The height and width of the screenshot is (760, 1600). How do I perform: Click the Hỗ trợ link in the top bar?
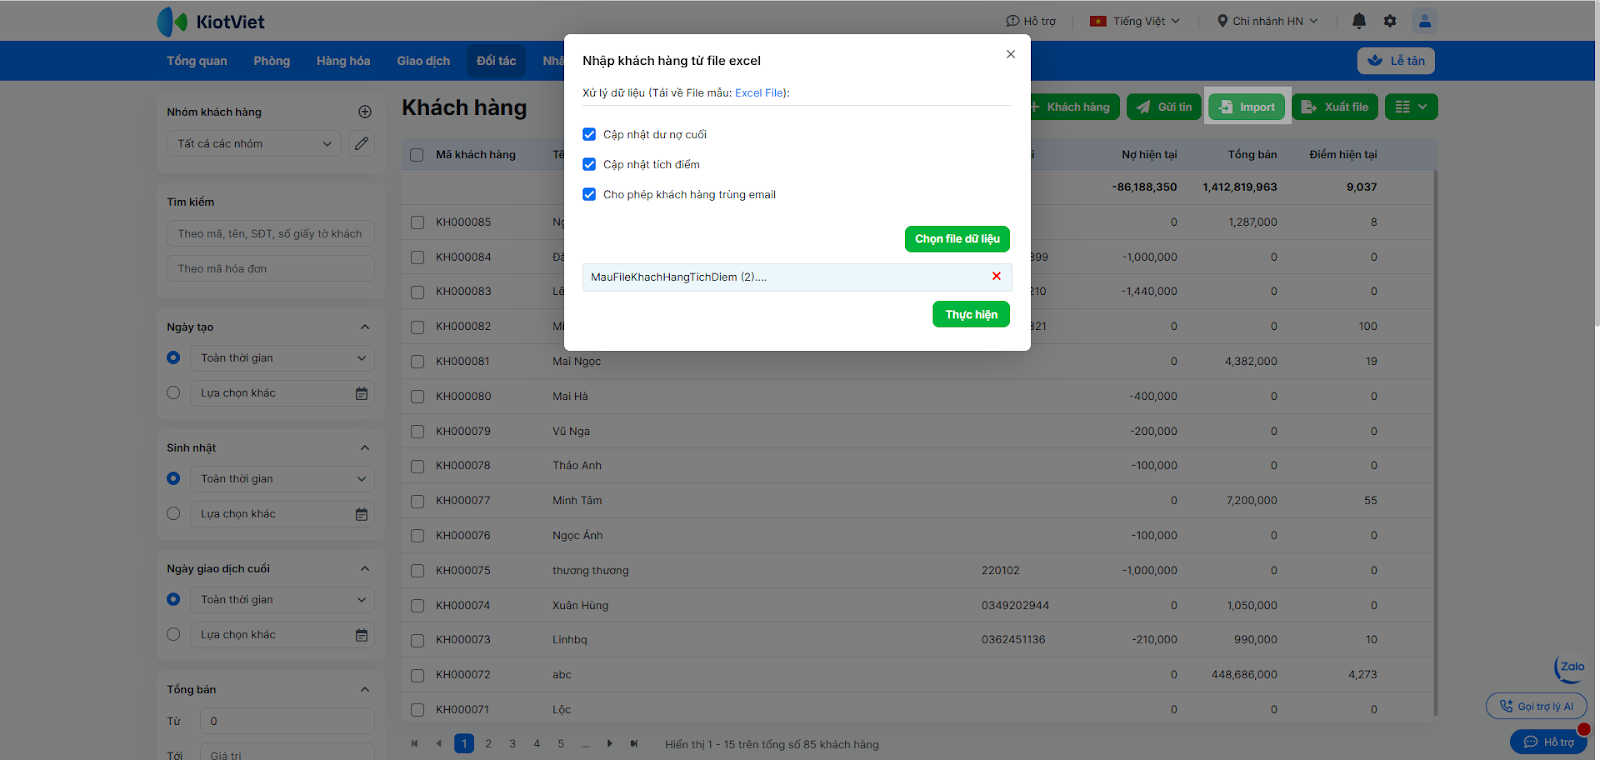(x=1031, y=21)
